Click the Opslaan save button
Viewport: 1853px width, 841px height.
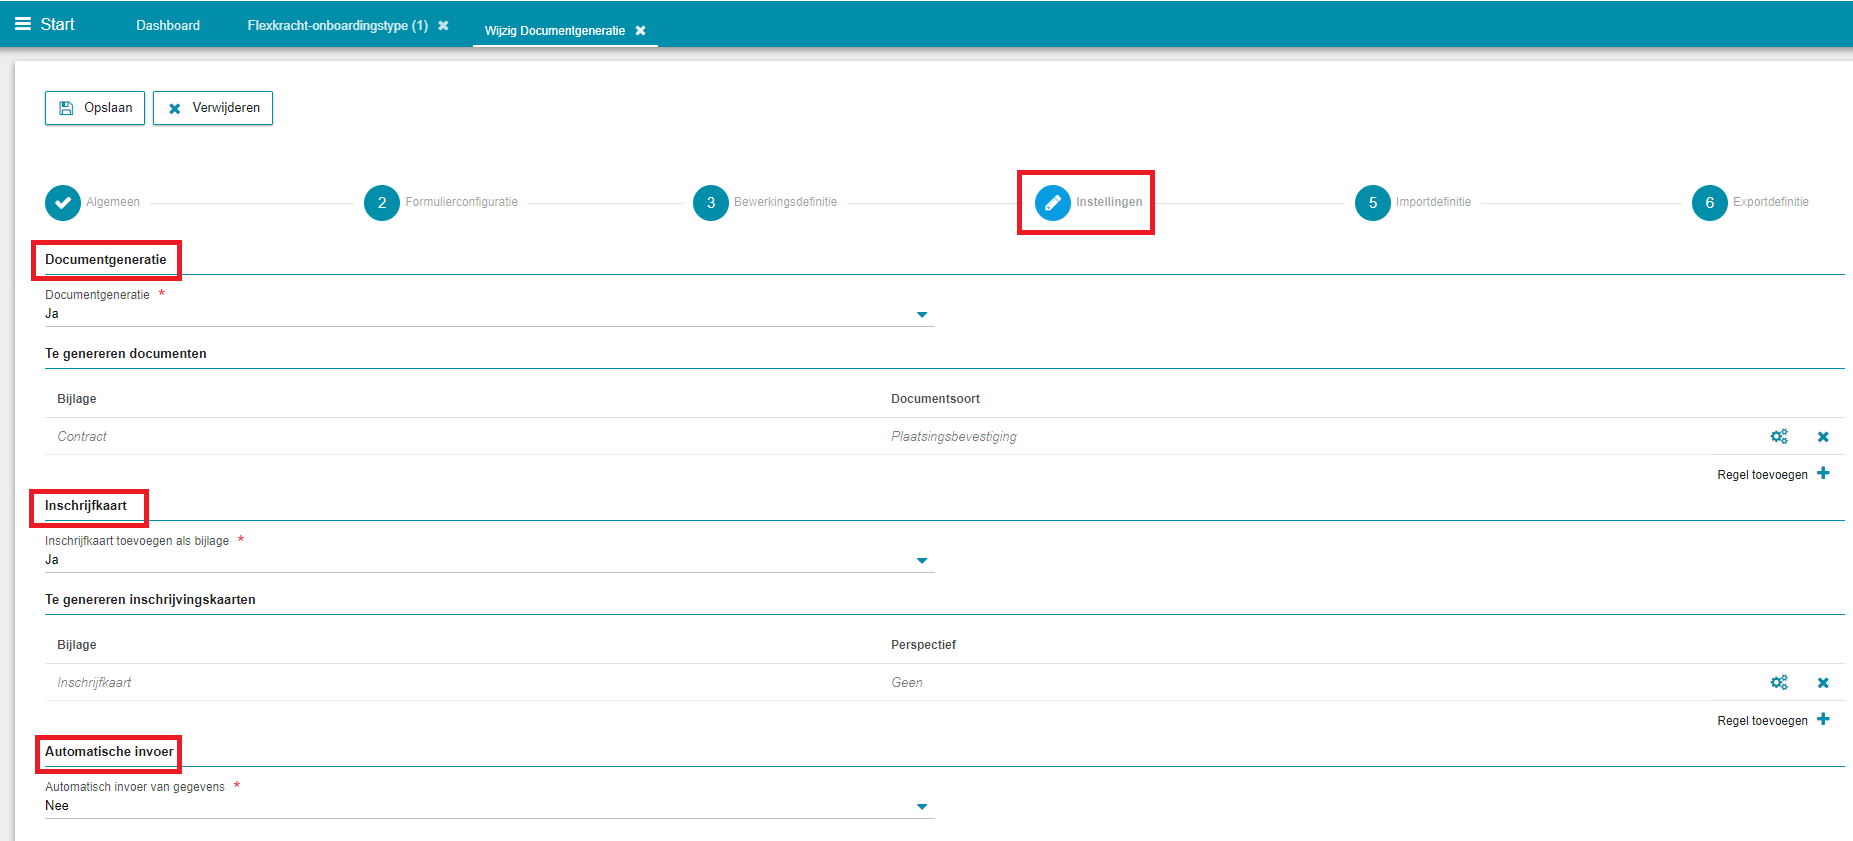coord(95,108)
